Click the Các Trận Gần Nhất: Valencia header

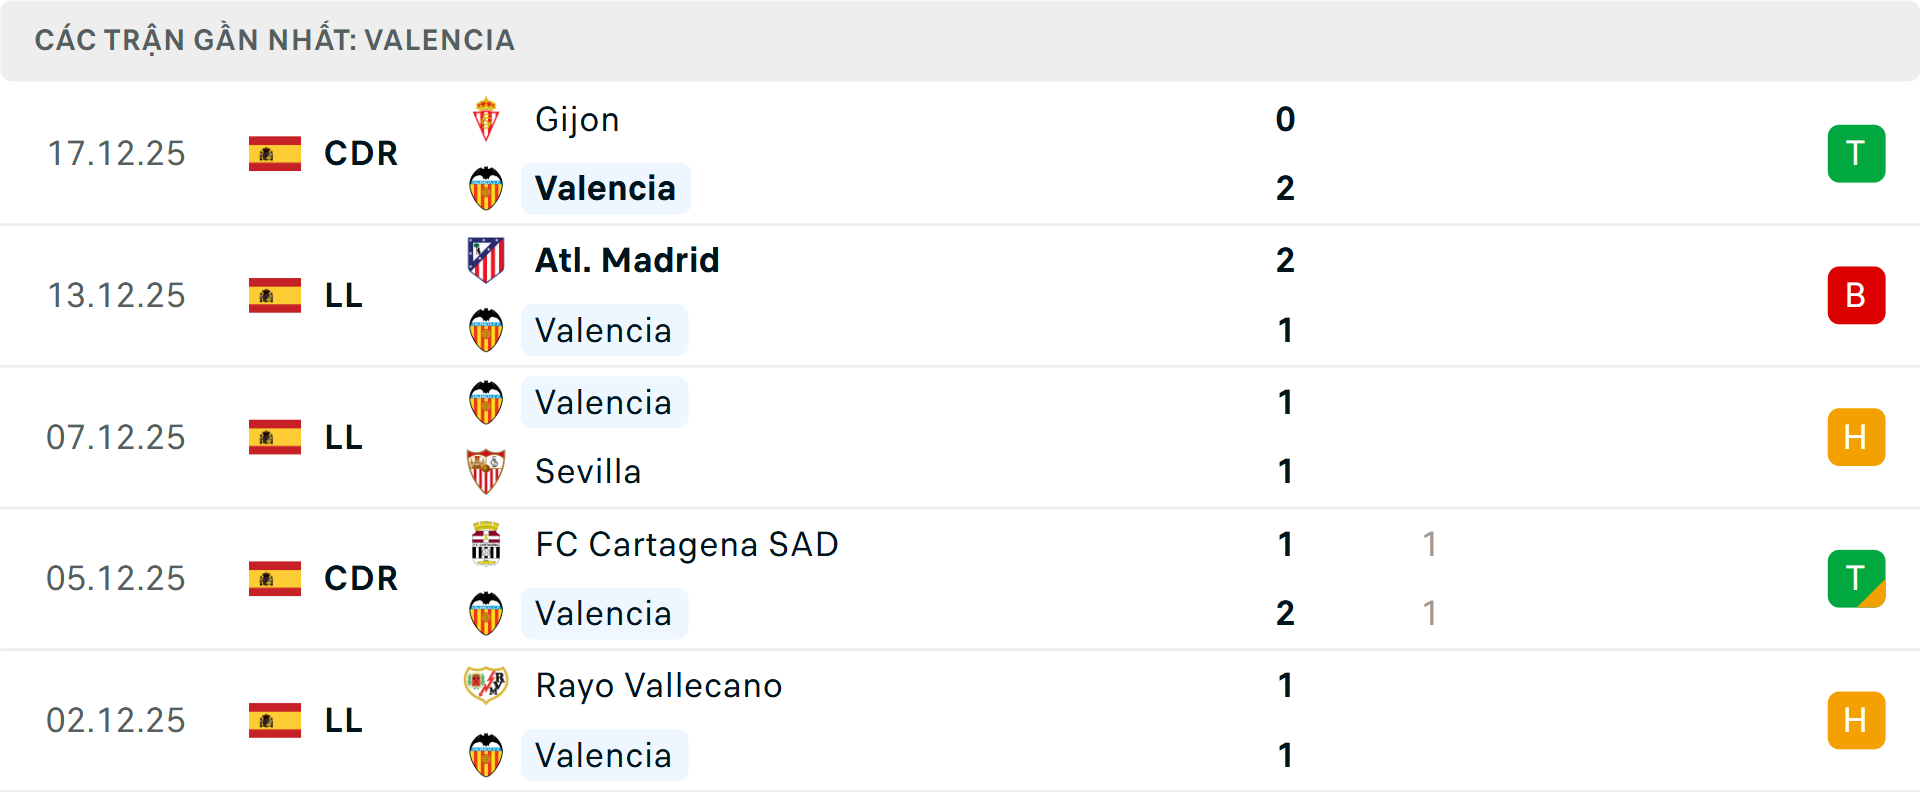pyautogui.click(x=275, y=40)
